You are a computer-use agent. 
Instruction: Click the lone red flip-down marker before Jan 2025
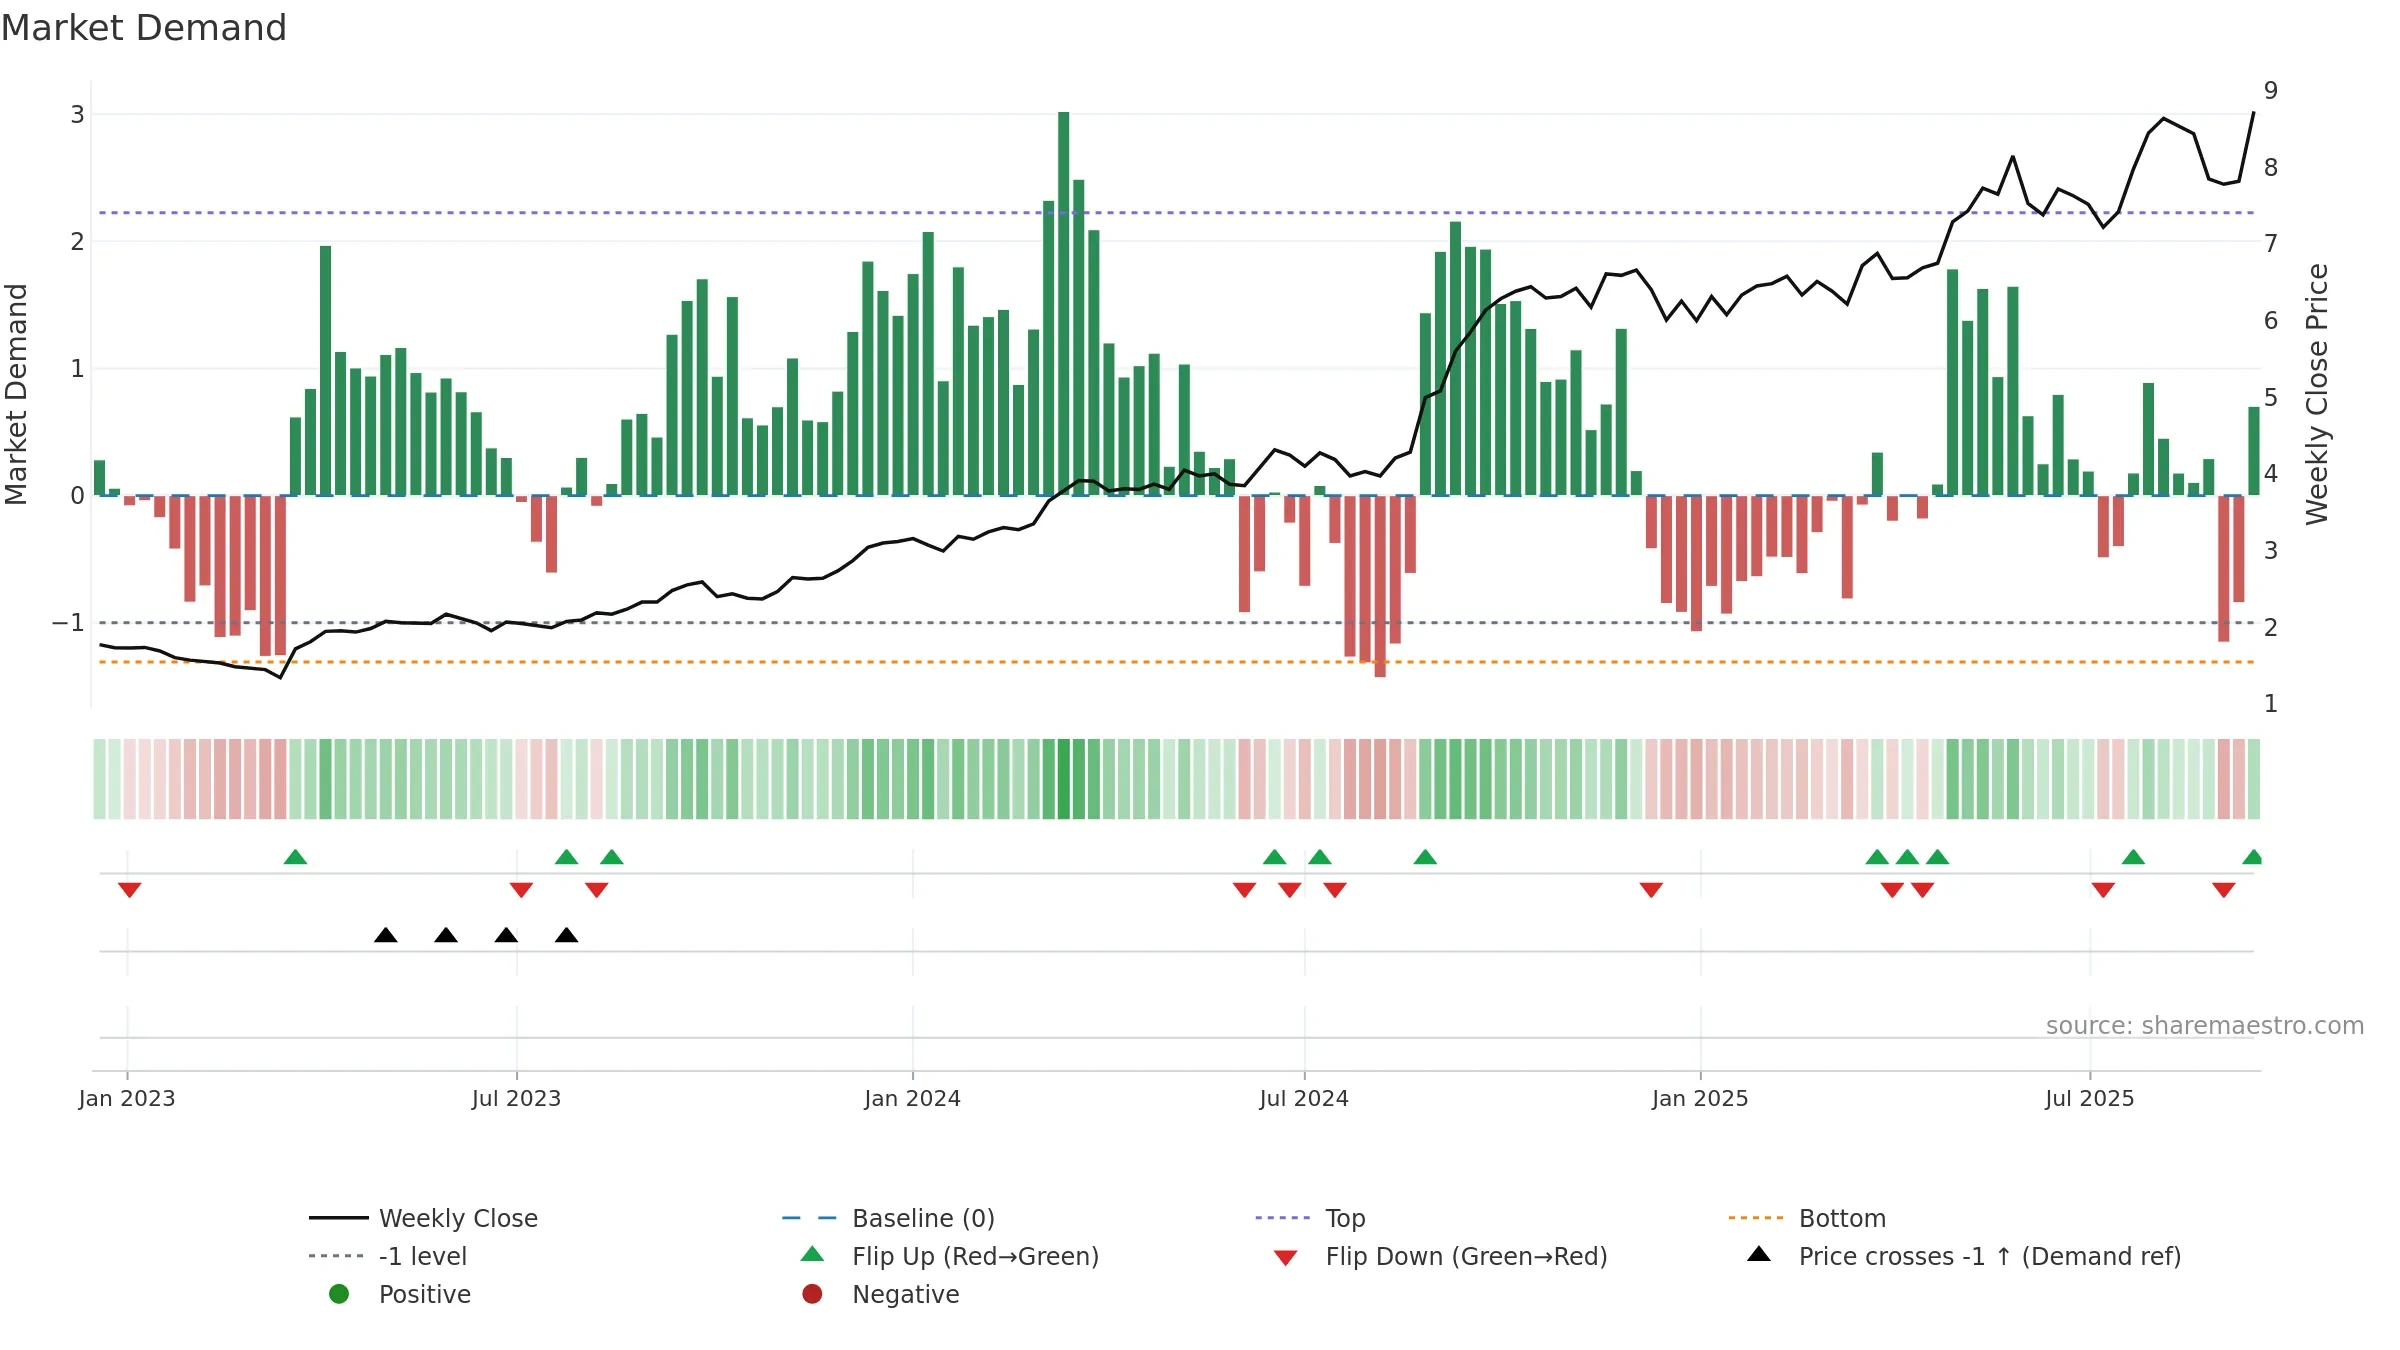(1651, 890)
